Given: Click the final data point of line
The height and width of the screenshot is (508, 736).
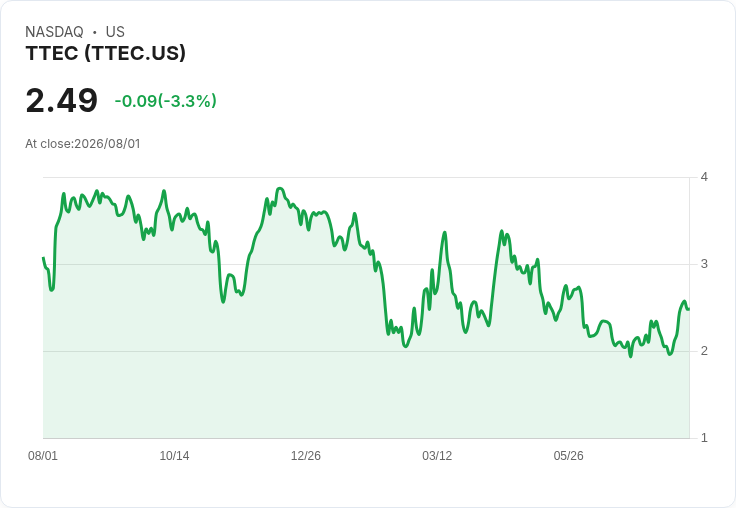Looking at the screenshot, I should pos(689,309).
